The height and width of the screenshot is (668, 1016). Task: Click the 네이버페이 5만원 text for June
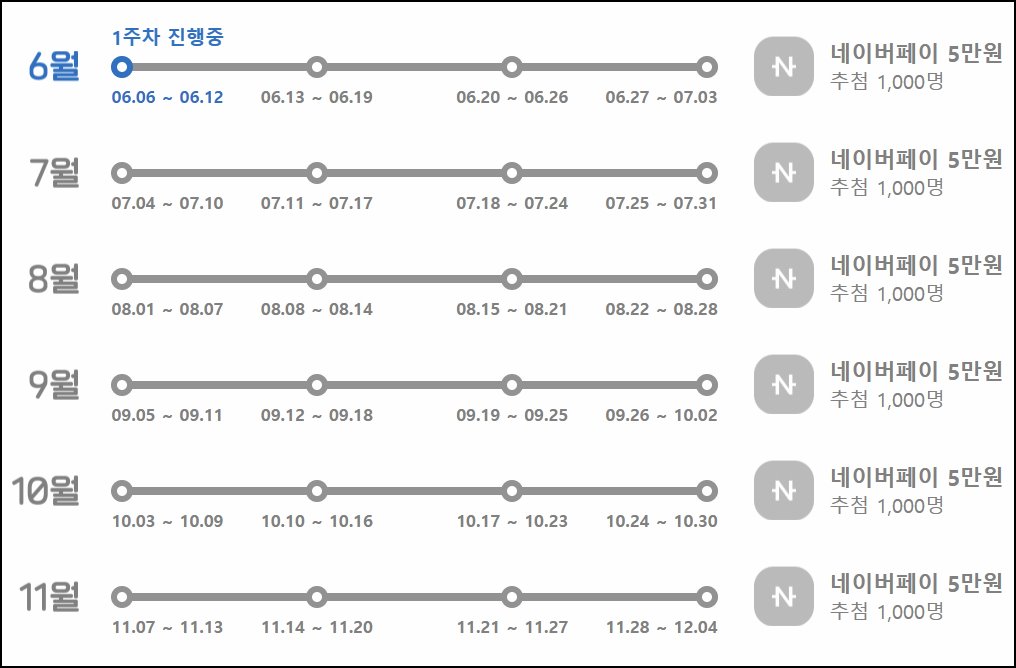(914, 53)
